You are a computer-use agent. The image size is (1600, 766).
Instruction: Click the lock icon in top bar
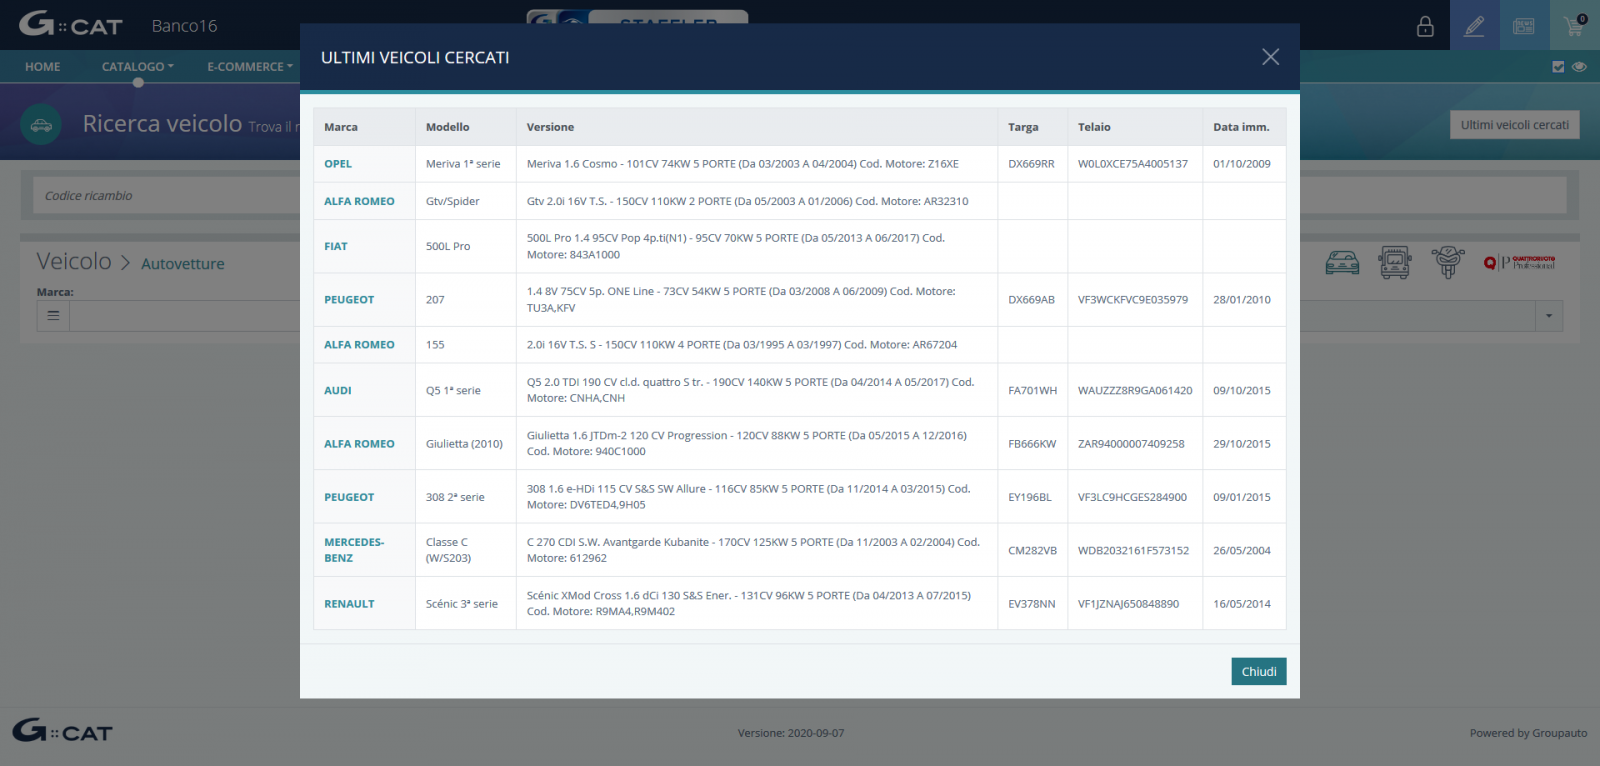(x=1425, y=26)
